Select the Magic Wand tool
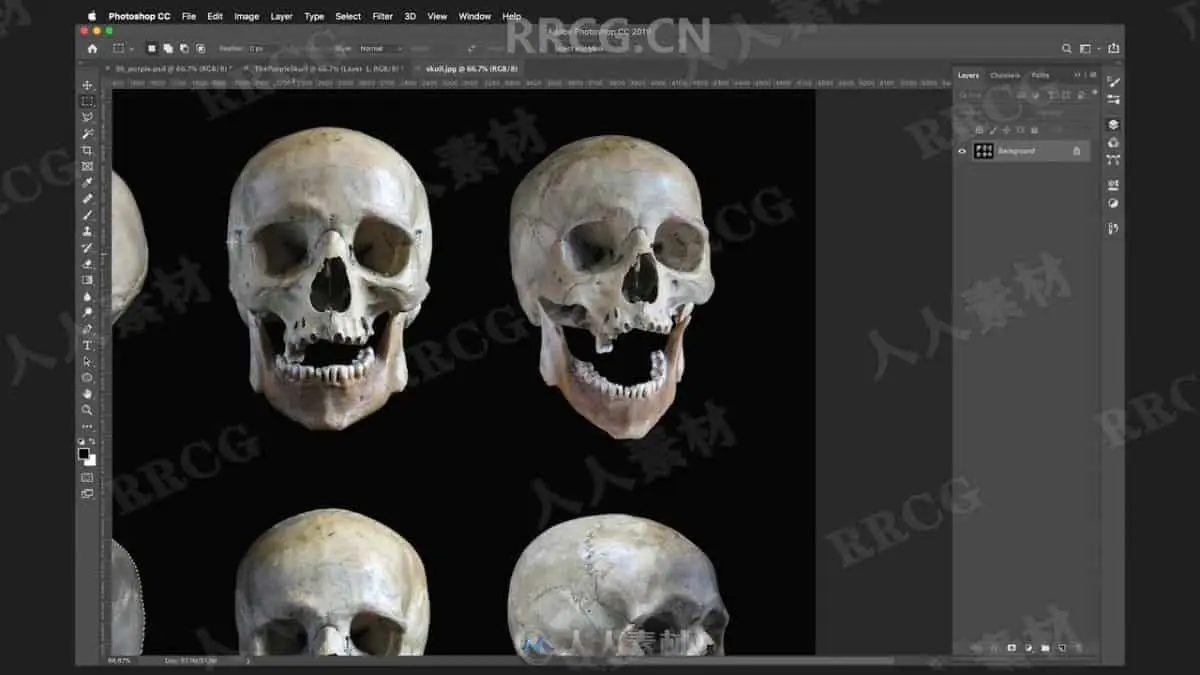The height and width of the screenshot is (675, 1200). 88,134
